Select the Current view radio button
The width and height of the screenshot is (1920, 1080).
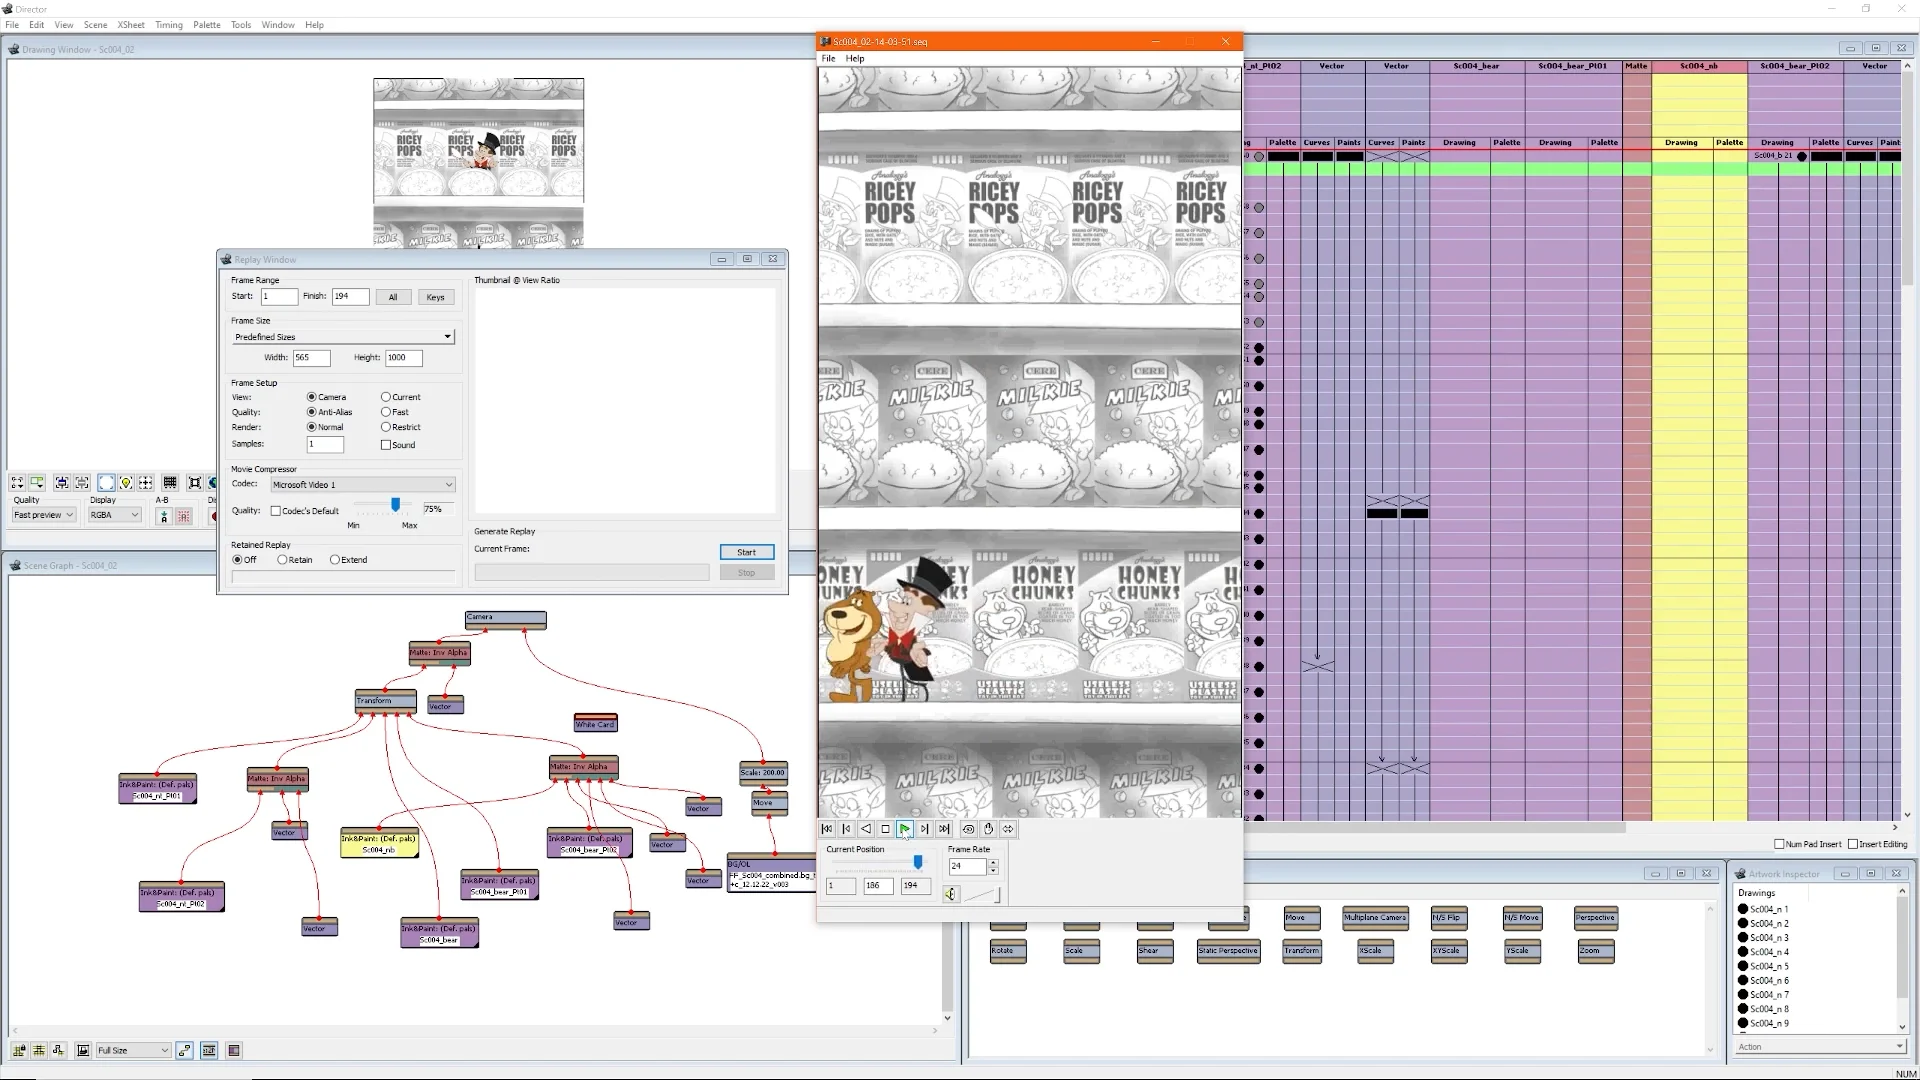386,397
